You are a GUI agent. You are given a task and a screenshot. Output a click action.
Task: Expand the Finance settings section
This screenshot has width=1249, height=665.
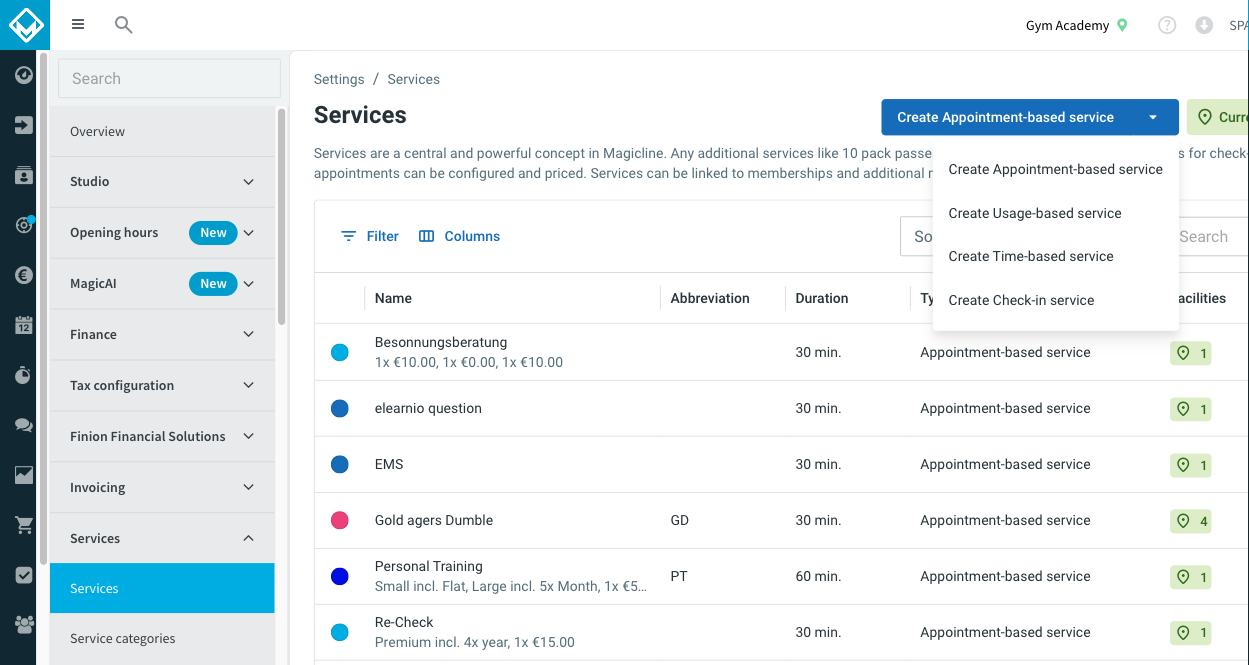(x=162, y=335)
